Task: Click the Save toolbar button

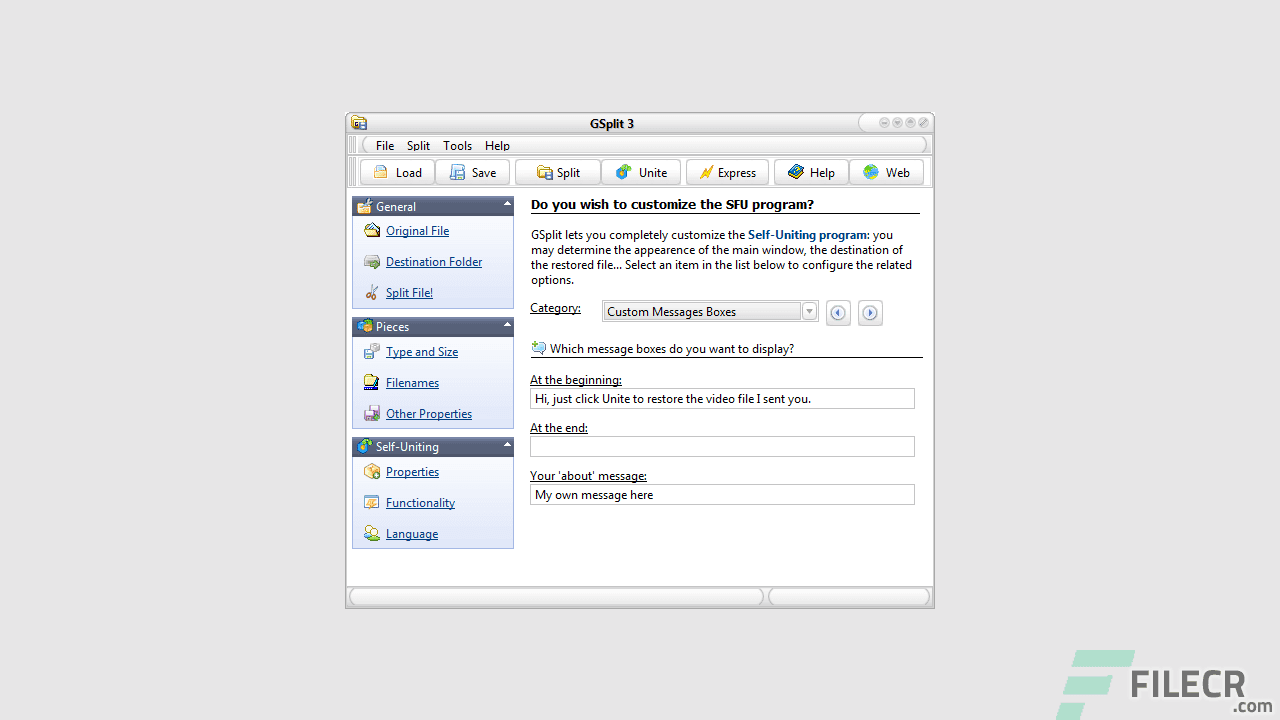Action: [x=473, y=172]
